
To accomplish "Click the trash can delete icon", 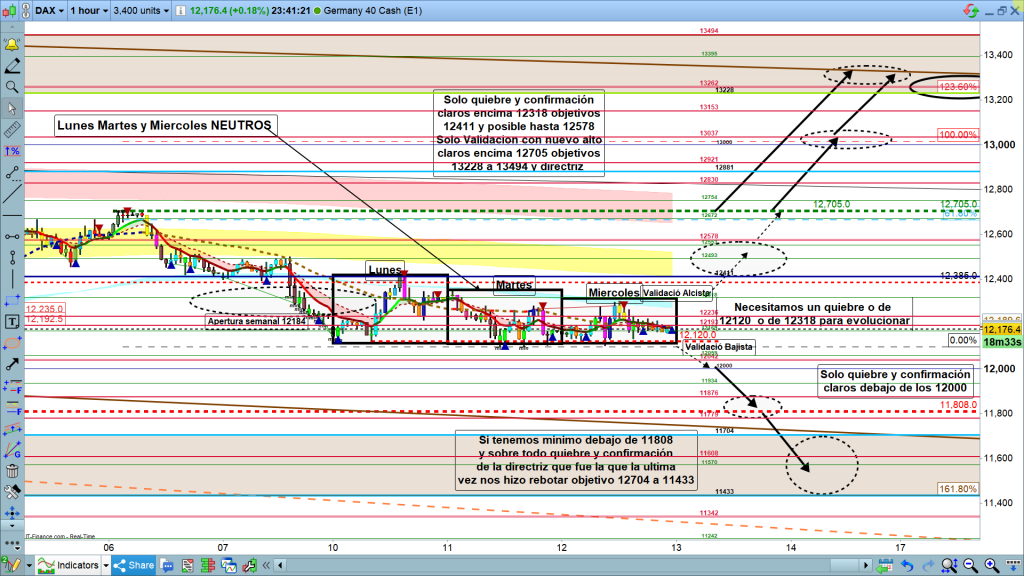I will pyautogui.click(x=12, y=470).
